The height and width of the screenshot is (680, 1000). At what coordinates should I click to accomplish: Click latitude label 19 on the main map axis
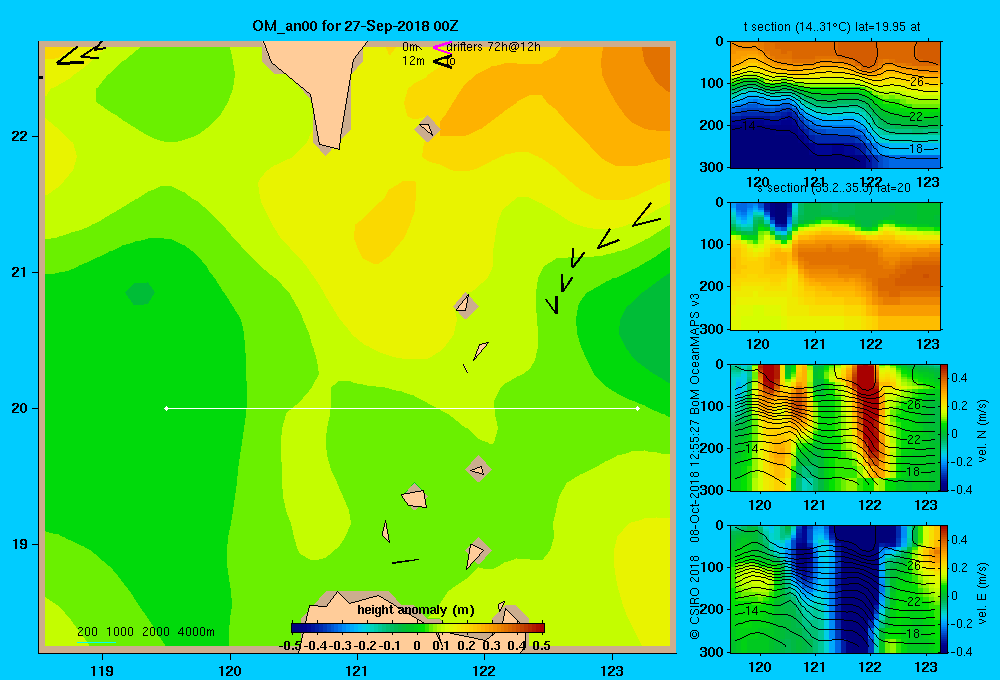pos(20,544)
